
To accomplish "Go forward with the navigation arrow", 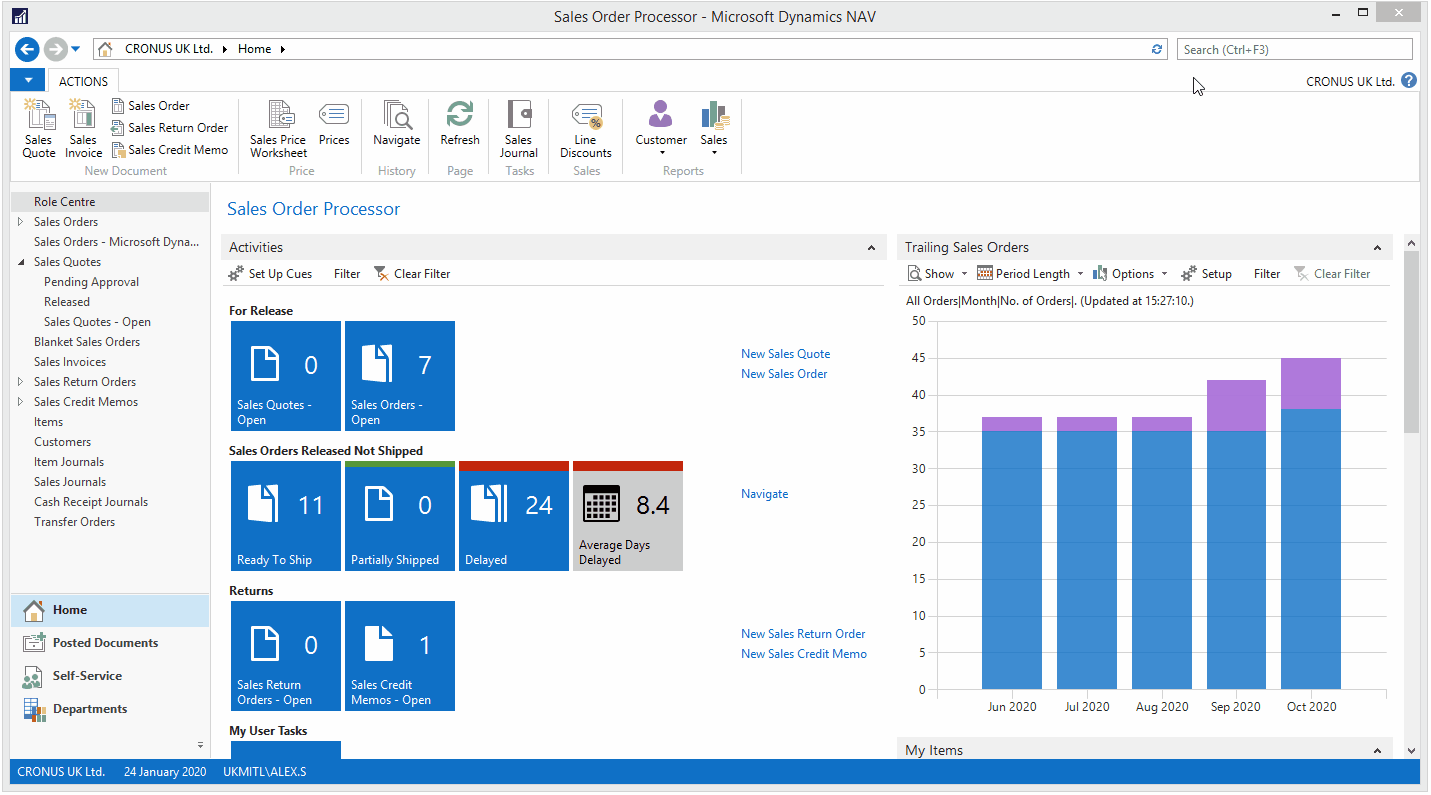I will coord(56,49).
